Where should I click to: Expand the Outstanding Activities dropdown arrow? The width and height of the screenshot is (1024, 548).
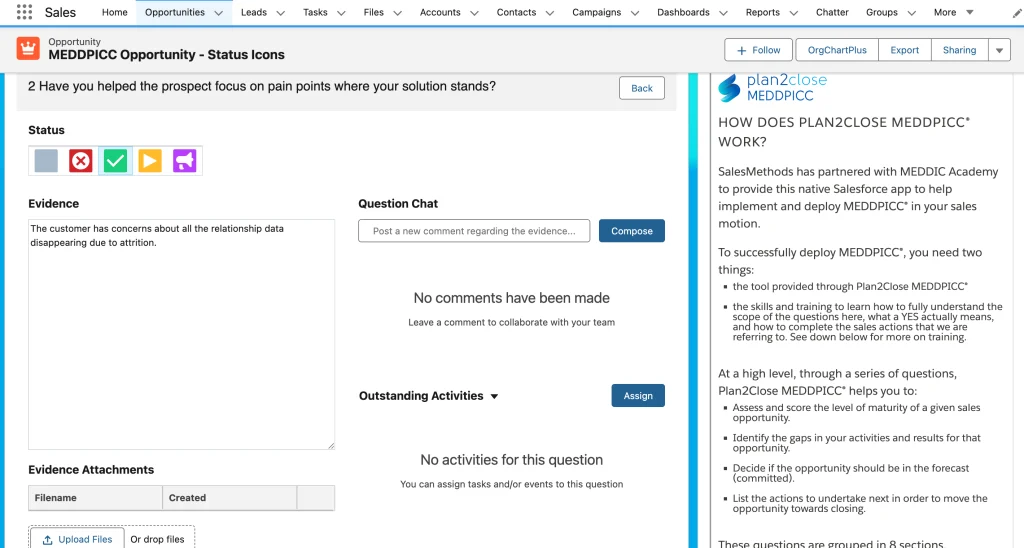(494, 397)
